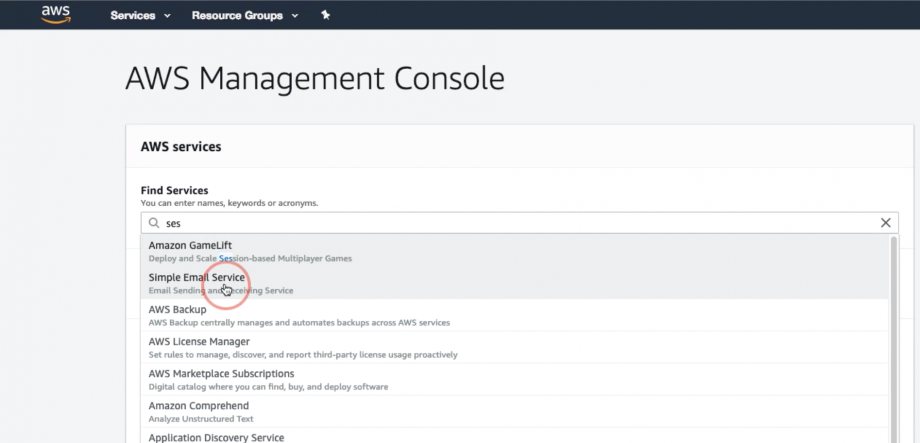This screenshot has width=920, height=443.
Task: Choose Simple Email Service from results
Action: point(196,278)
